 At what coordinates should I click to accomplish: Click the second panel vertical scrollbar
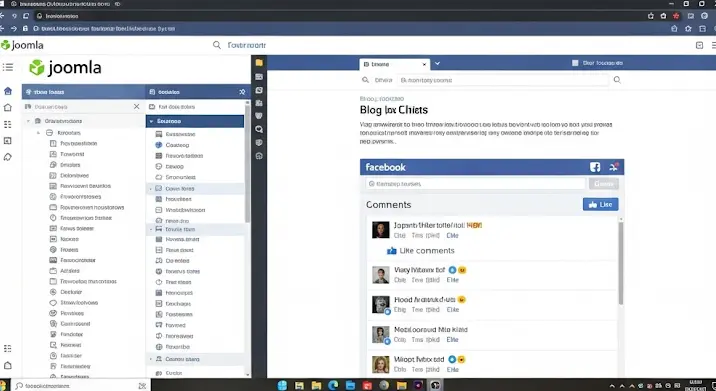tap(247, 164)
